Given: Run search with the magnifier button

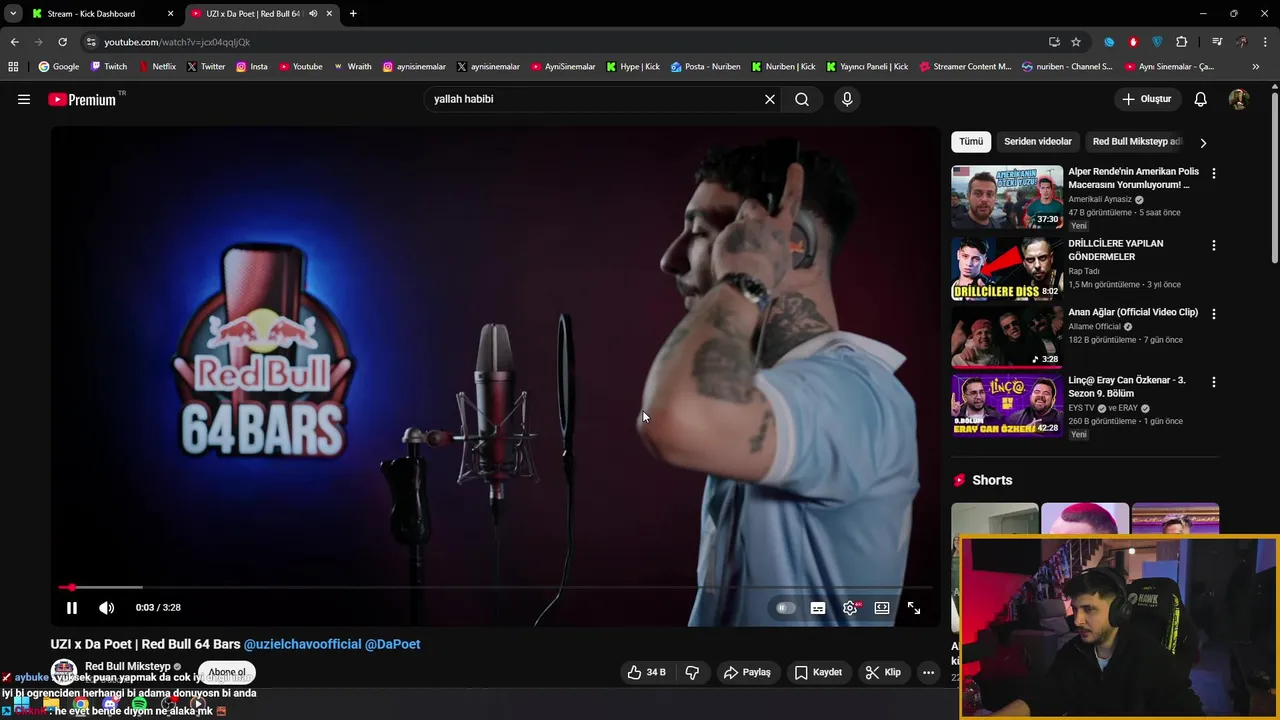Looking at the screenshot, I should (x=802, y=99).
